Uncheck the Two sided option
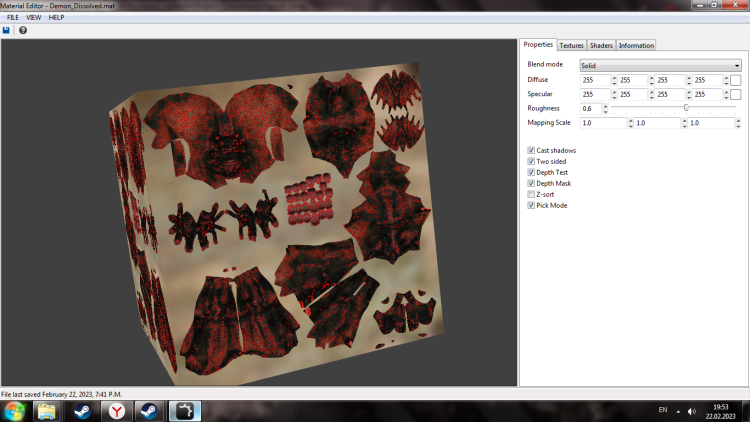Image resolution: width=750 pixels, height=422 pixels. pyautogui.click(x=531, y=161)
